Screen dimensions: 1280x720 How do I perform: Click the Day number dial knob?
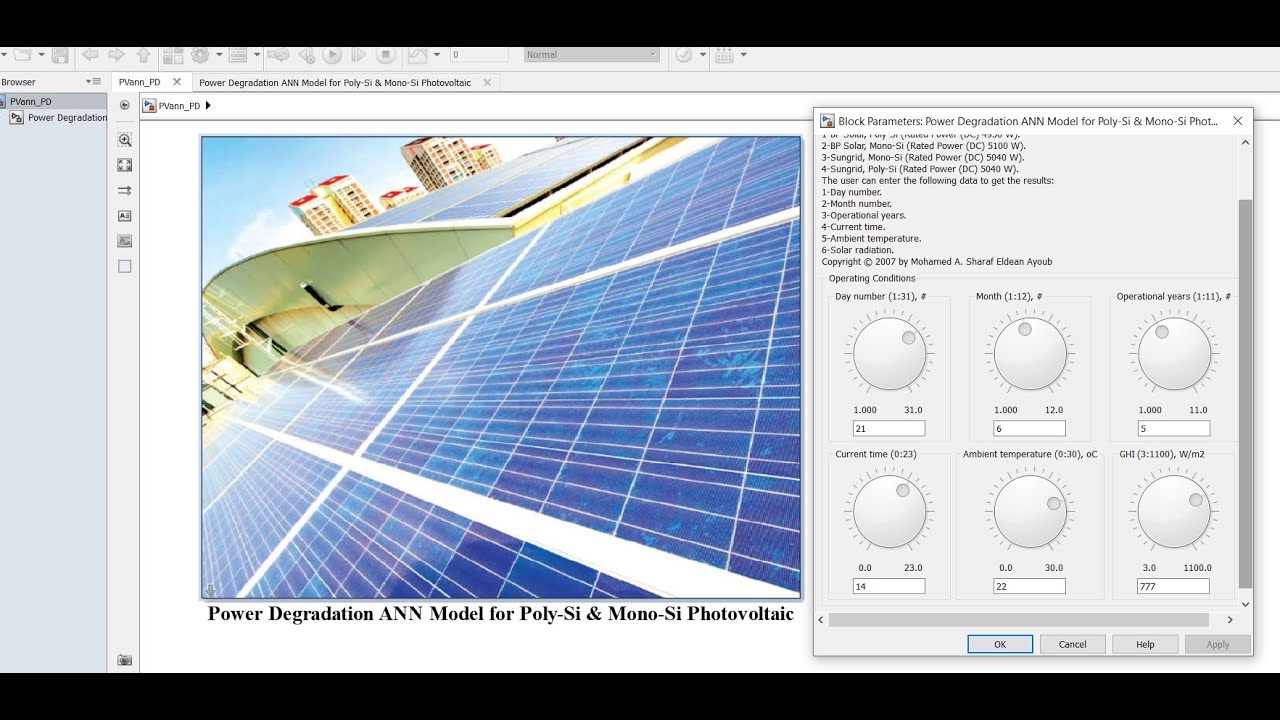point(889,354)
